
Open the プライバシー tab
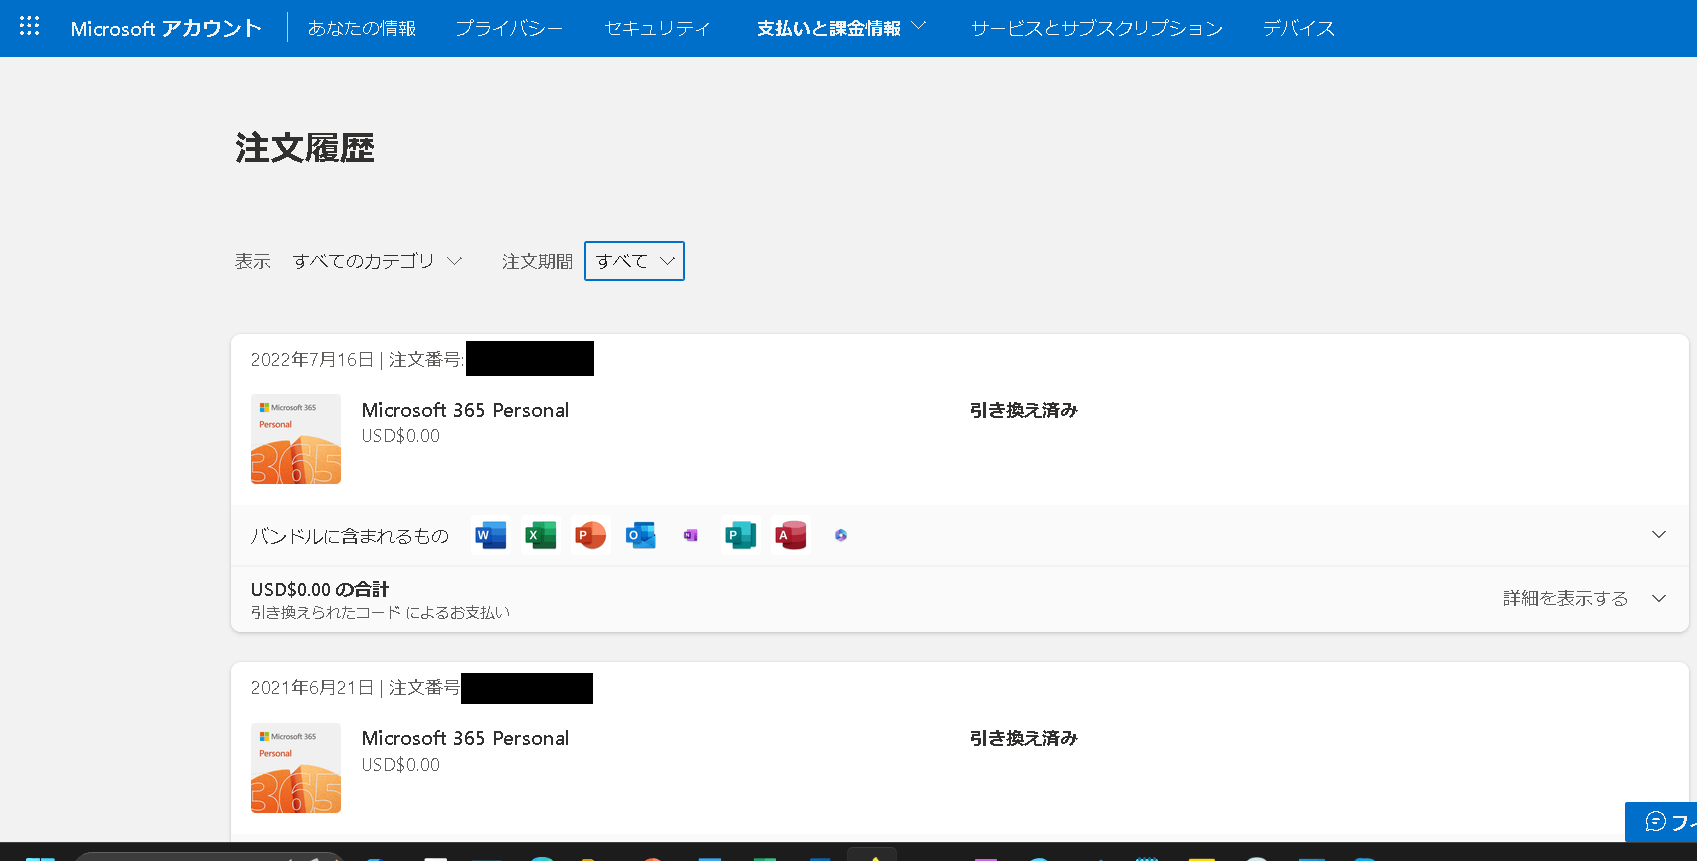[x=509, y=28]
